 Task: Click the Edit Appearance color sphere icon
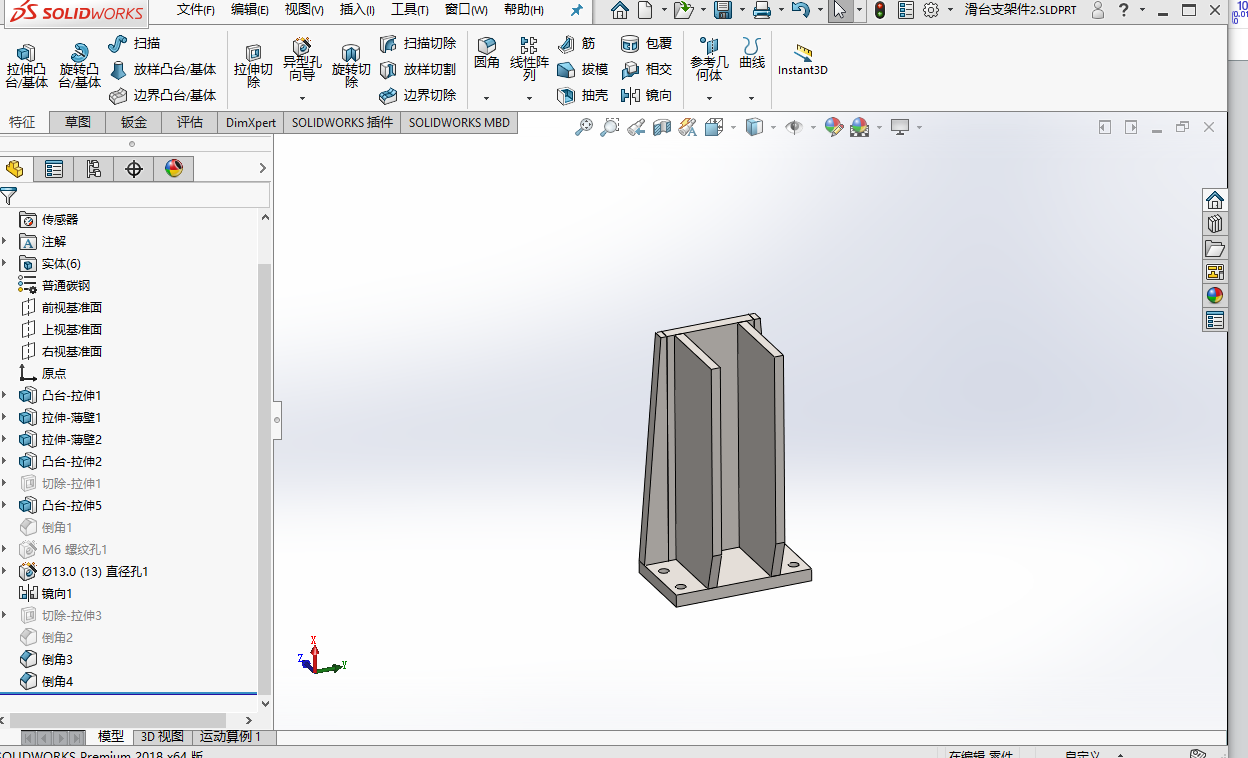pyautogui.click(x=833, y=127)
